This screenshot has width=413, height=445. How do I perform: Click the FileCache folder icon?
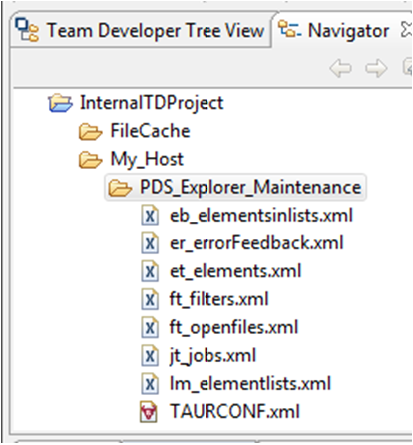90,132
